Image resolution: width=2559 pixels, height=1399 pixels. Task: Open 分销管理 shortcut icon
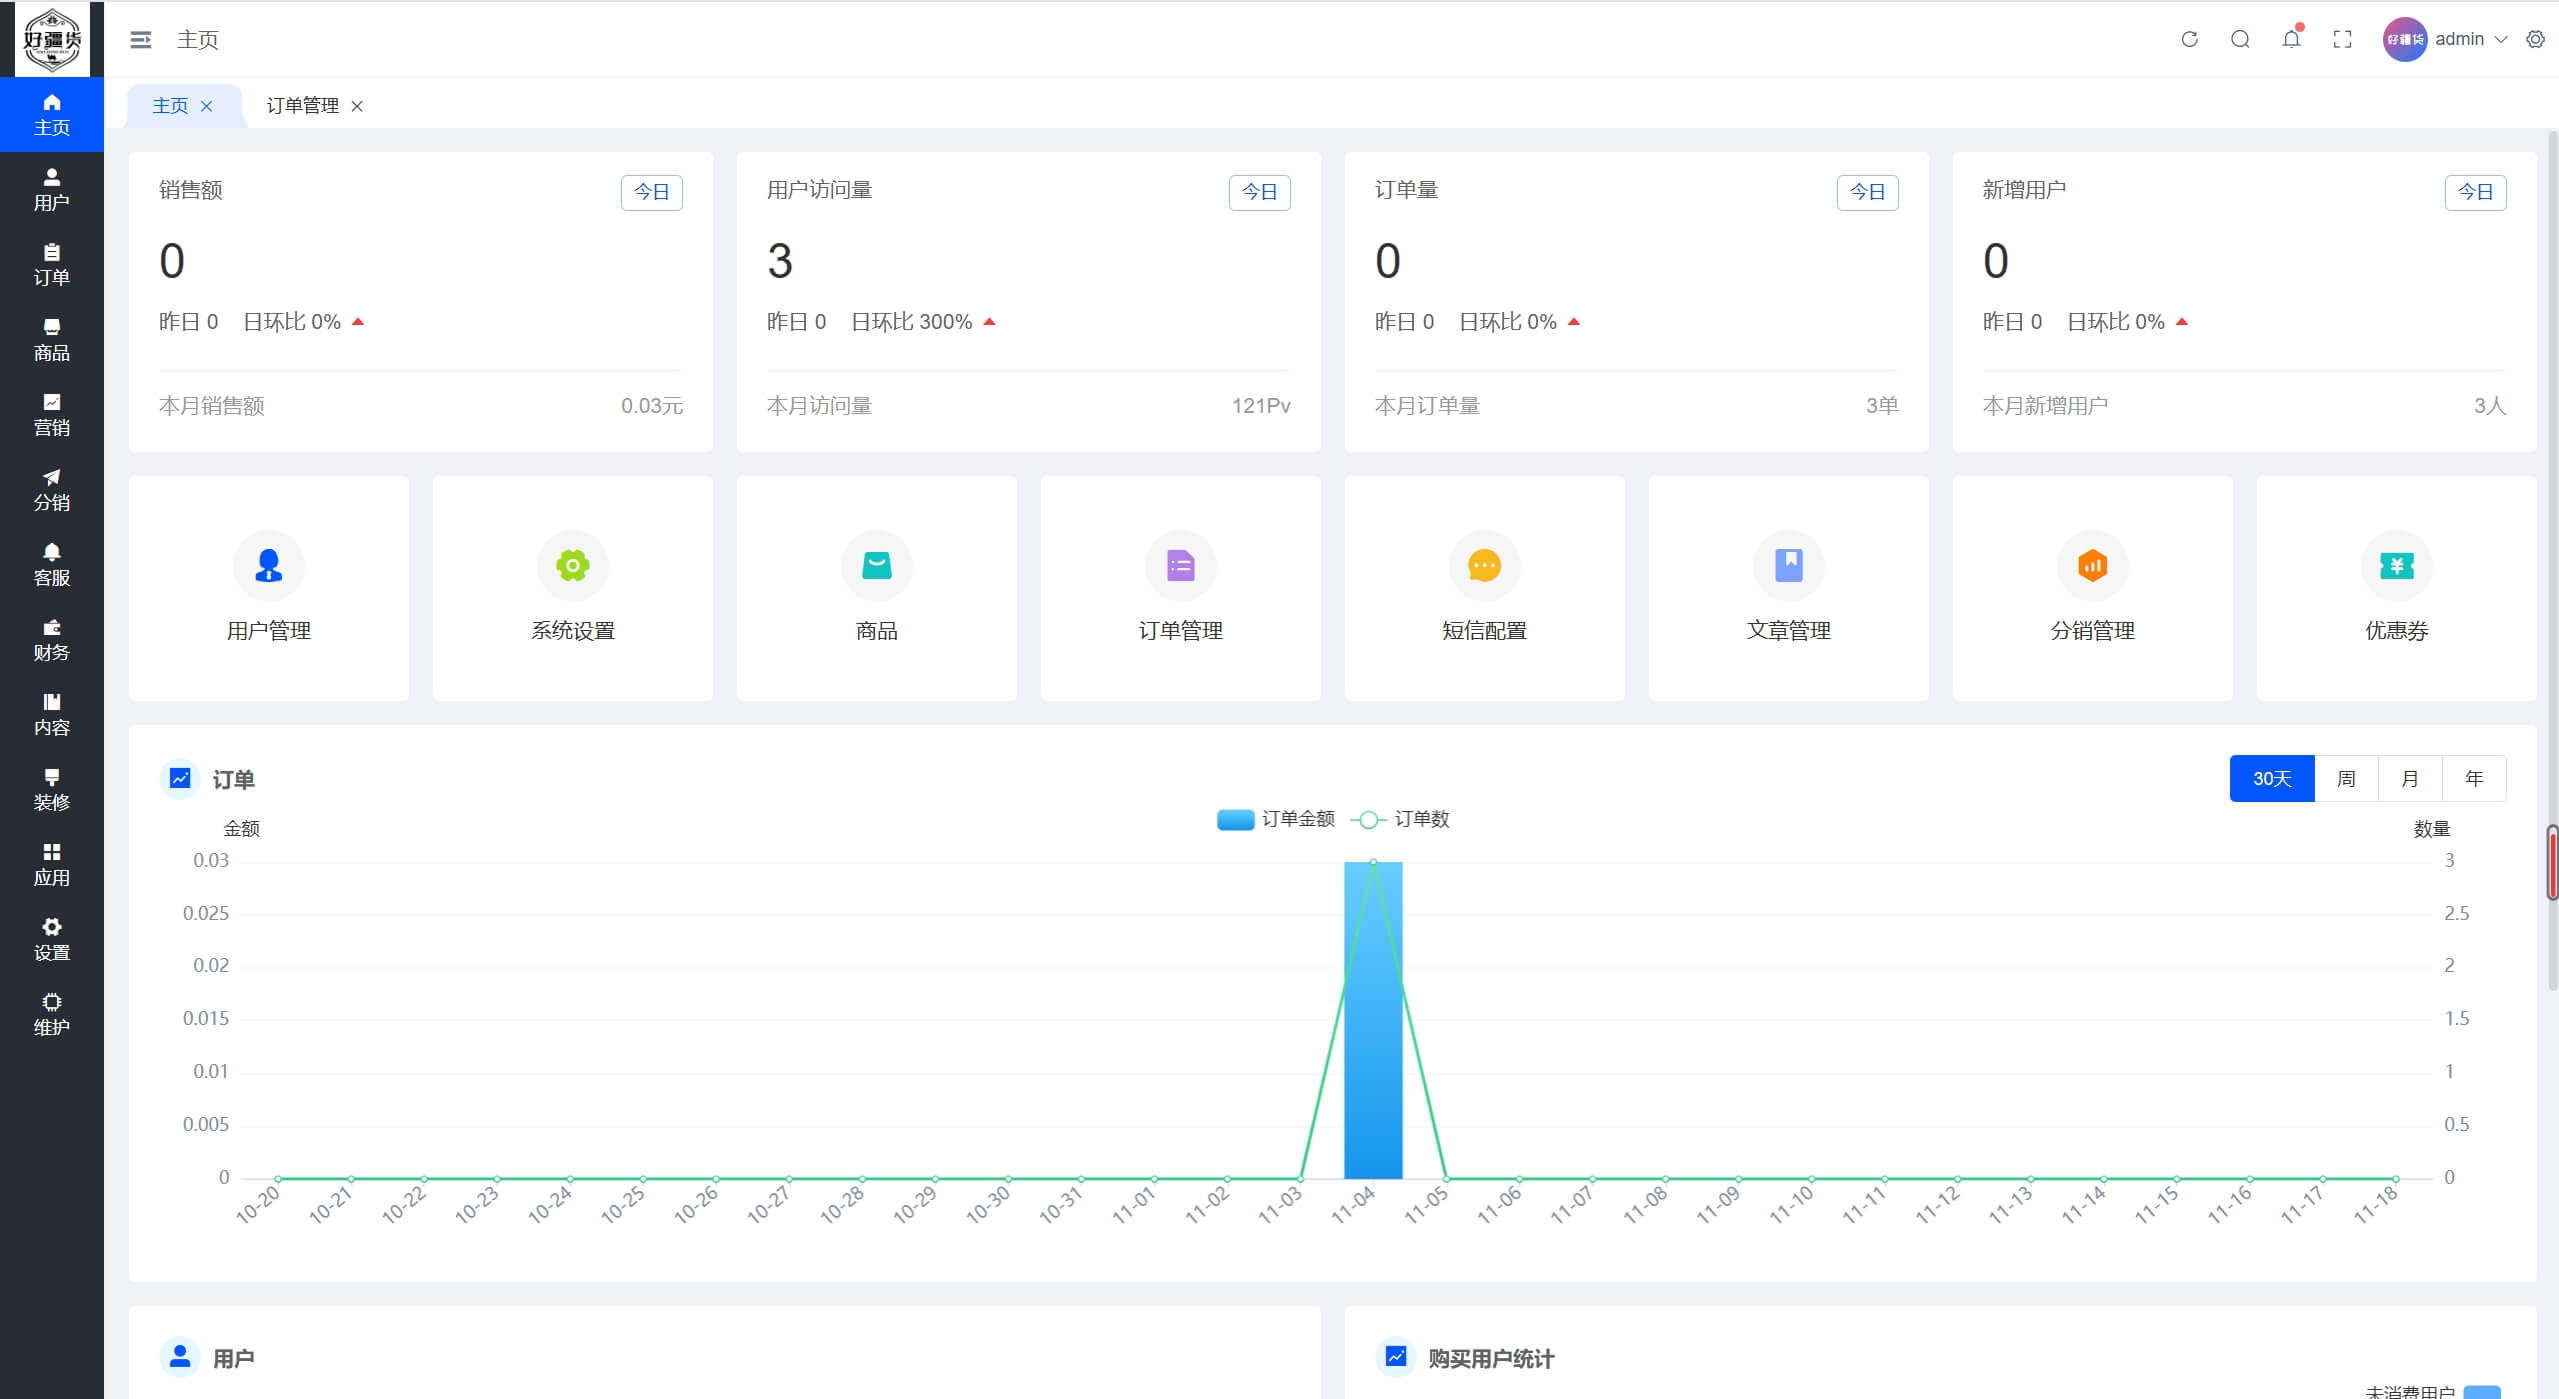coord(2092,566)
